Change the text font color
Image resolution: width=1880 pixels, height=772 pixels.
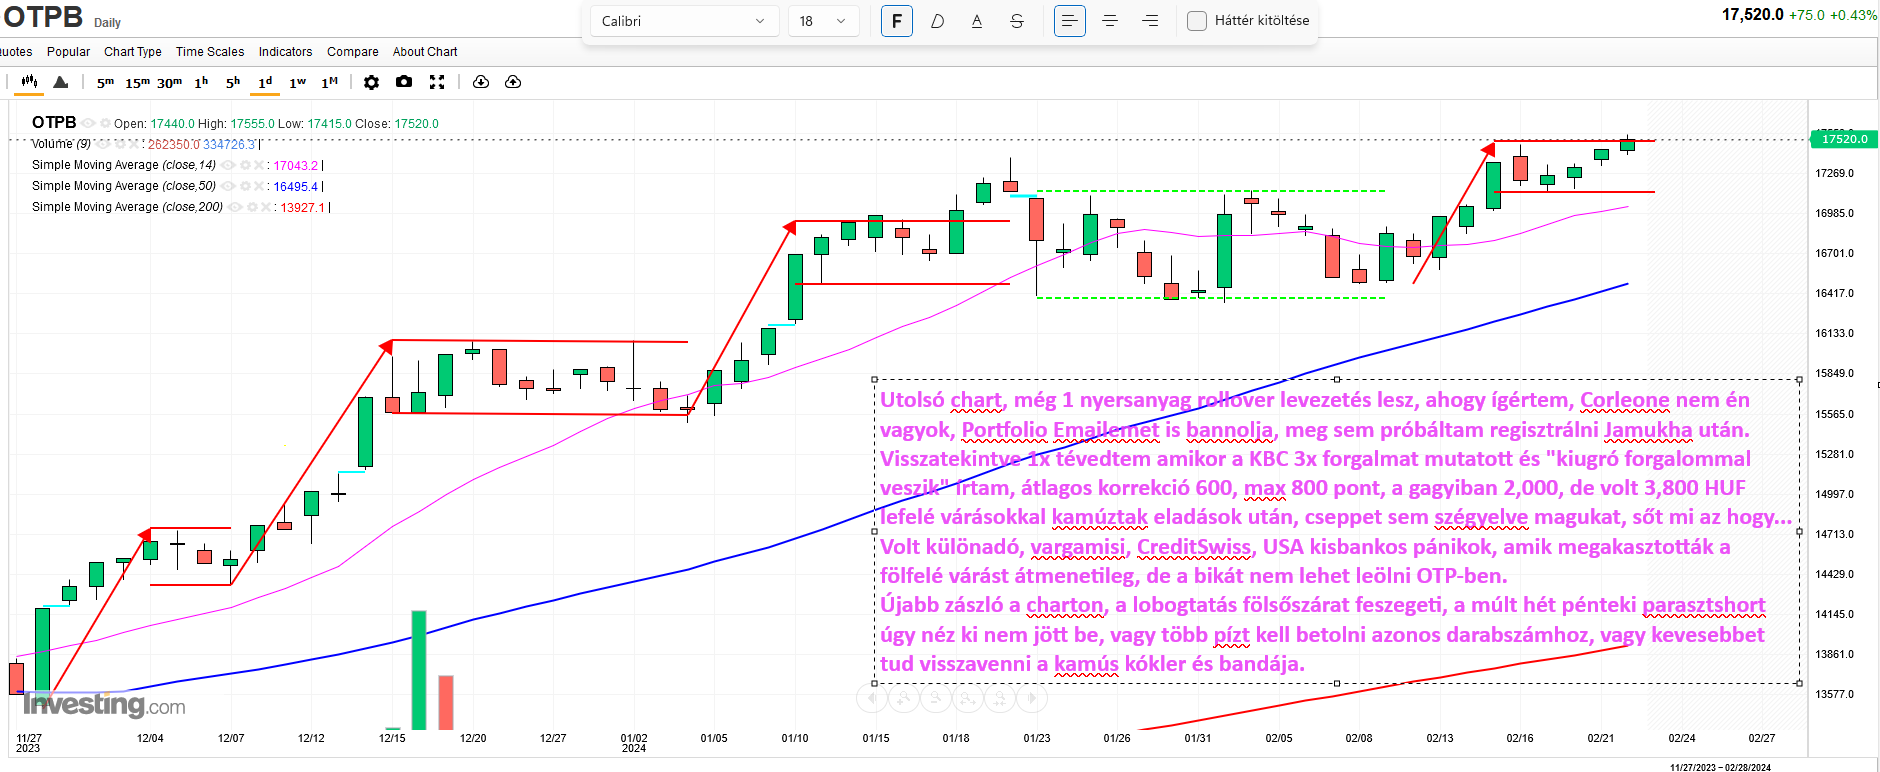point(977,21)
